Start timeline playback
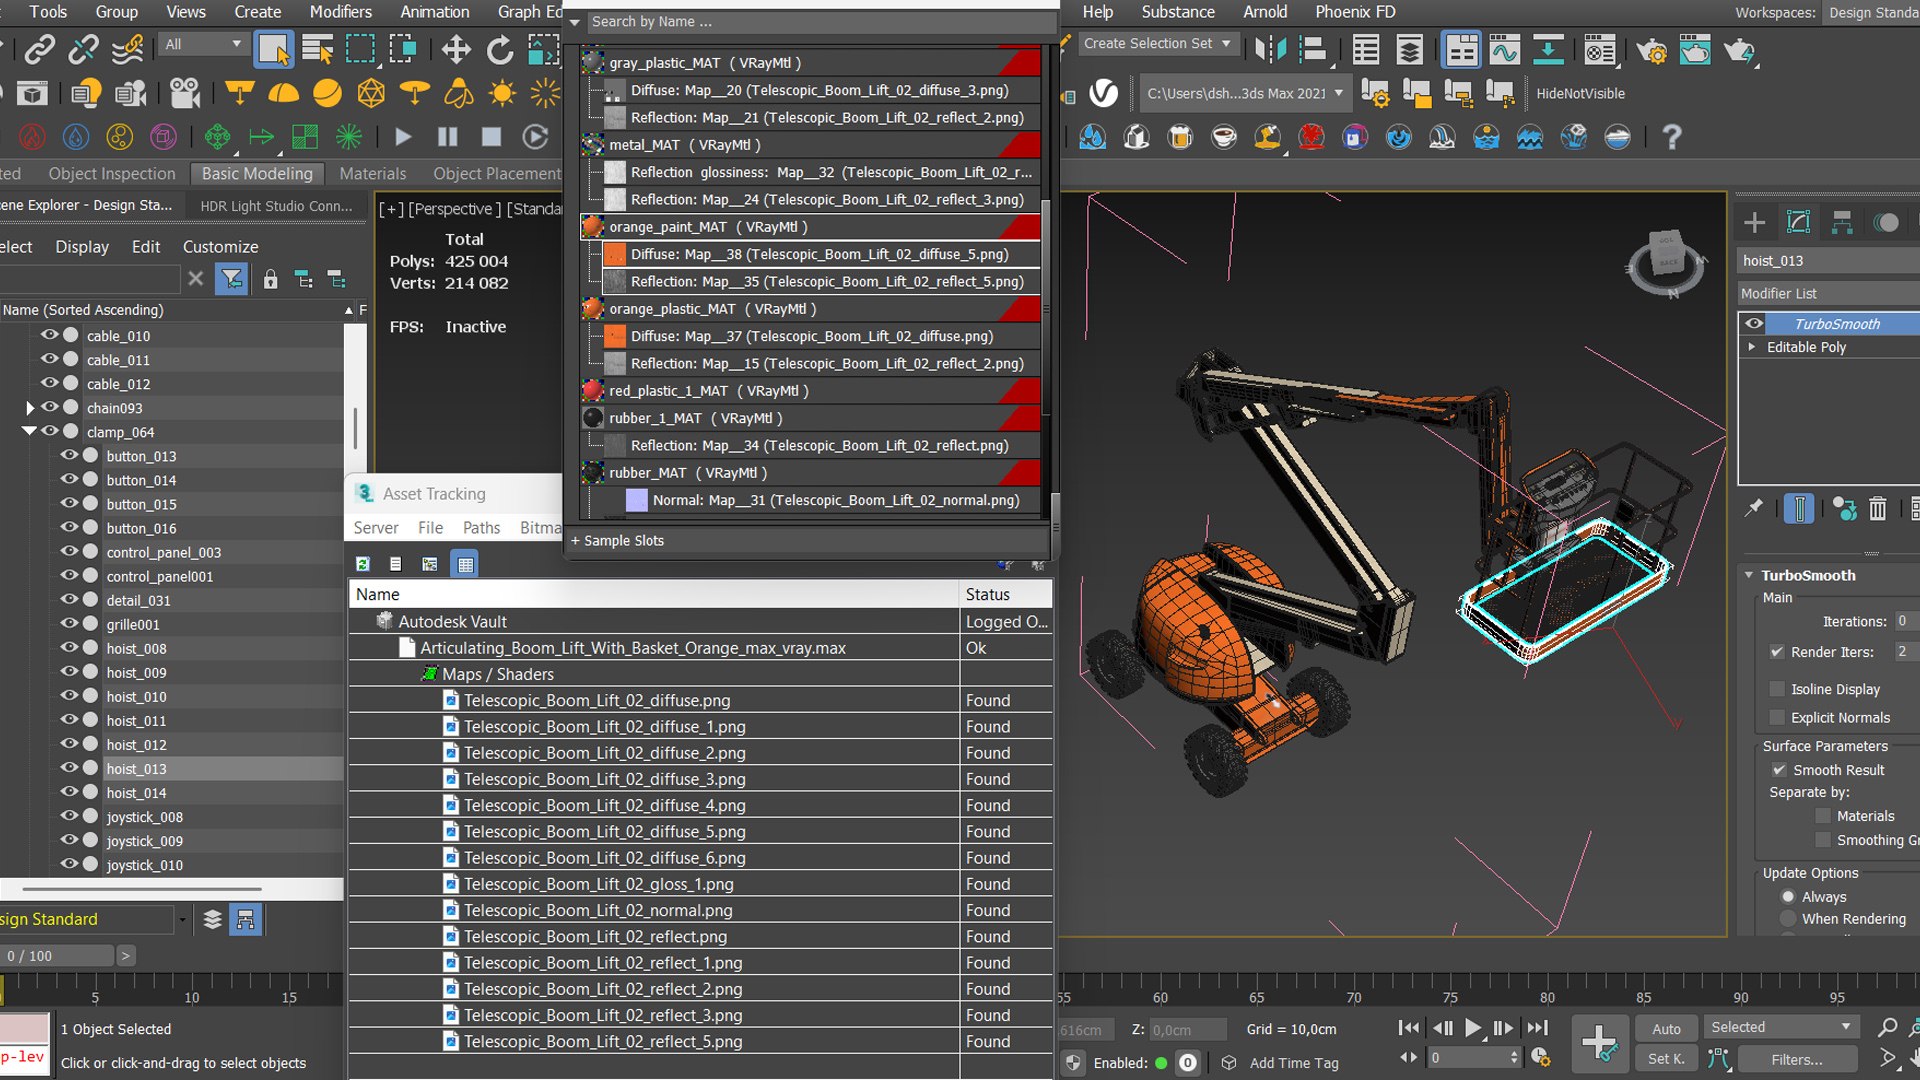 pos(1472,1028)
